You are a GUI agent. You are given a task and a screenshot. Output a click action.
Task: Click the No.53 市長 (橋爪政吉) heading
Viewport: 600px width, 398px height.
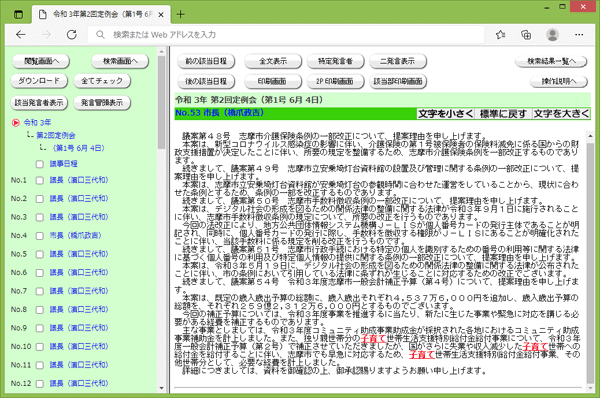[x=219, y=113]
